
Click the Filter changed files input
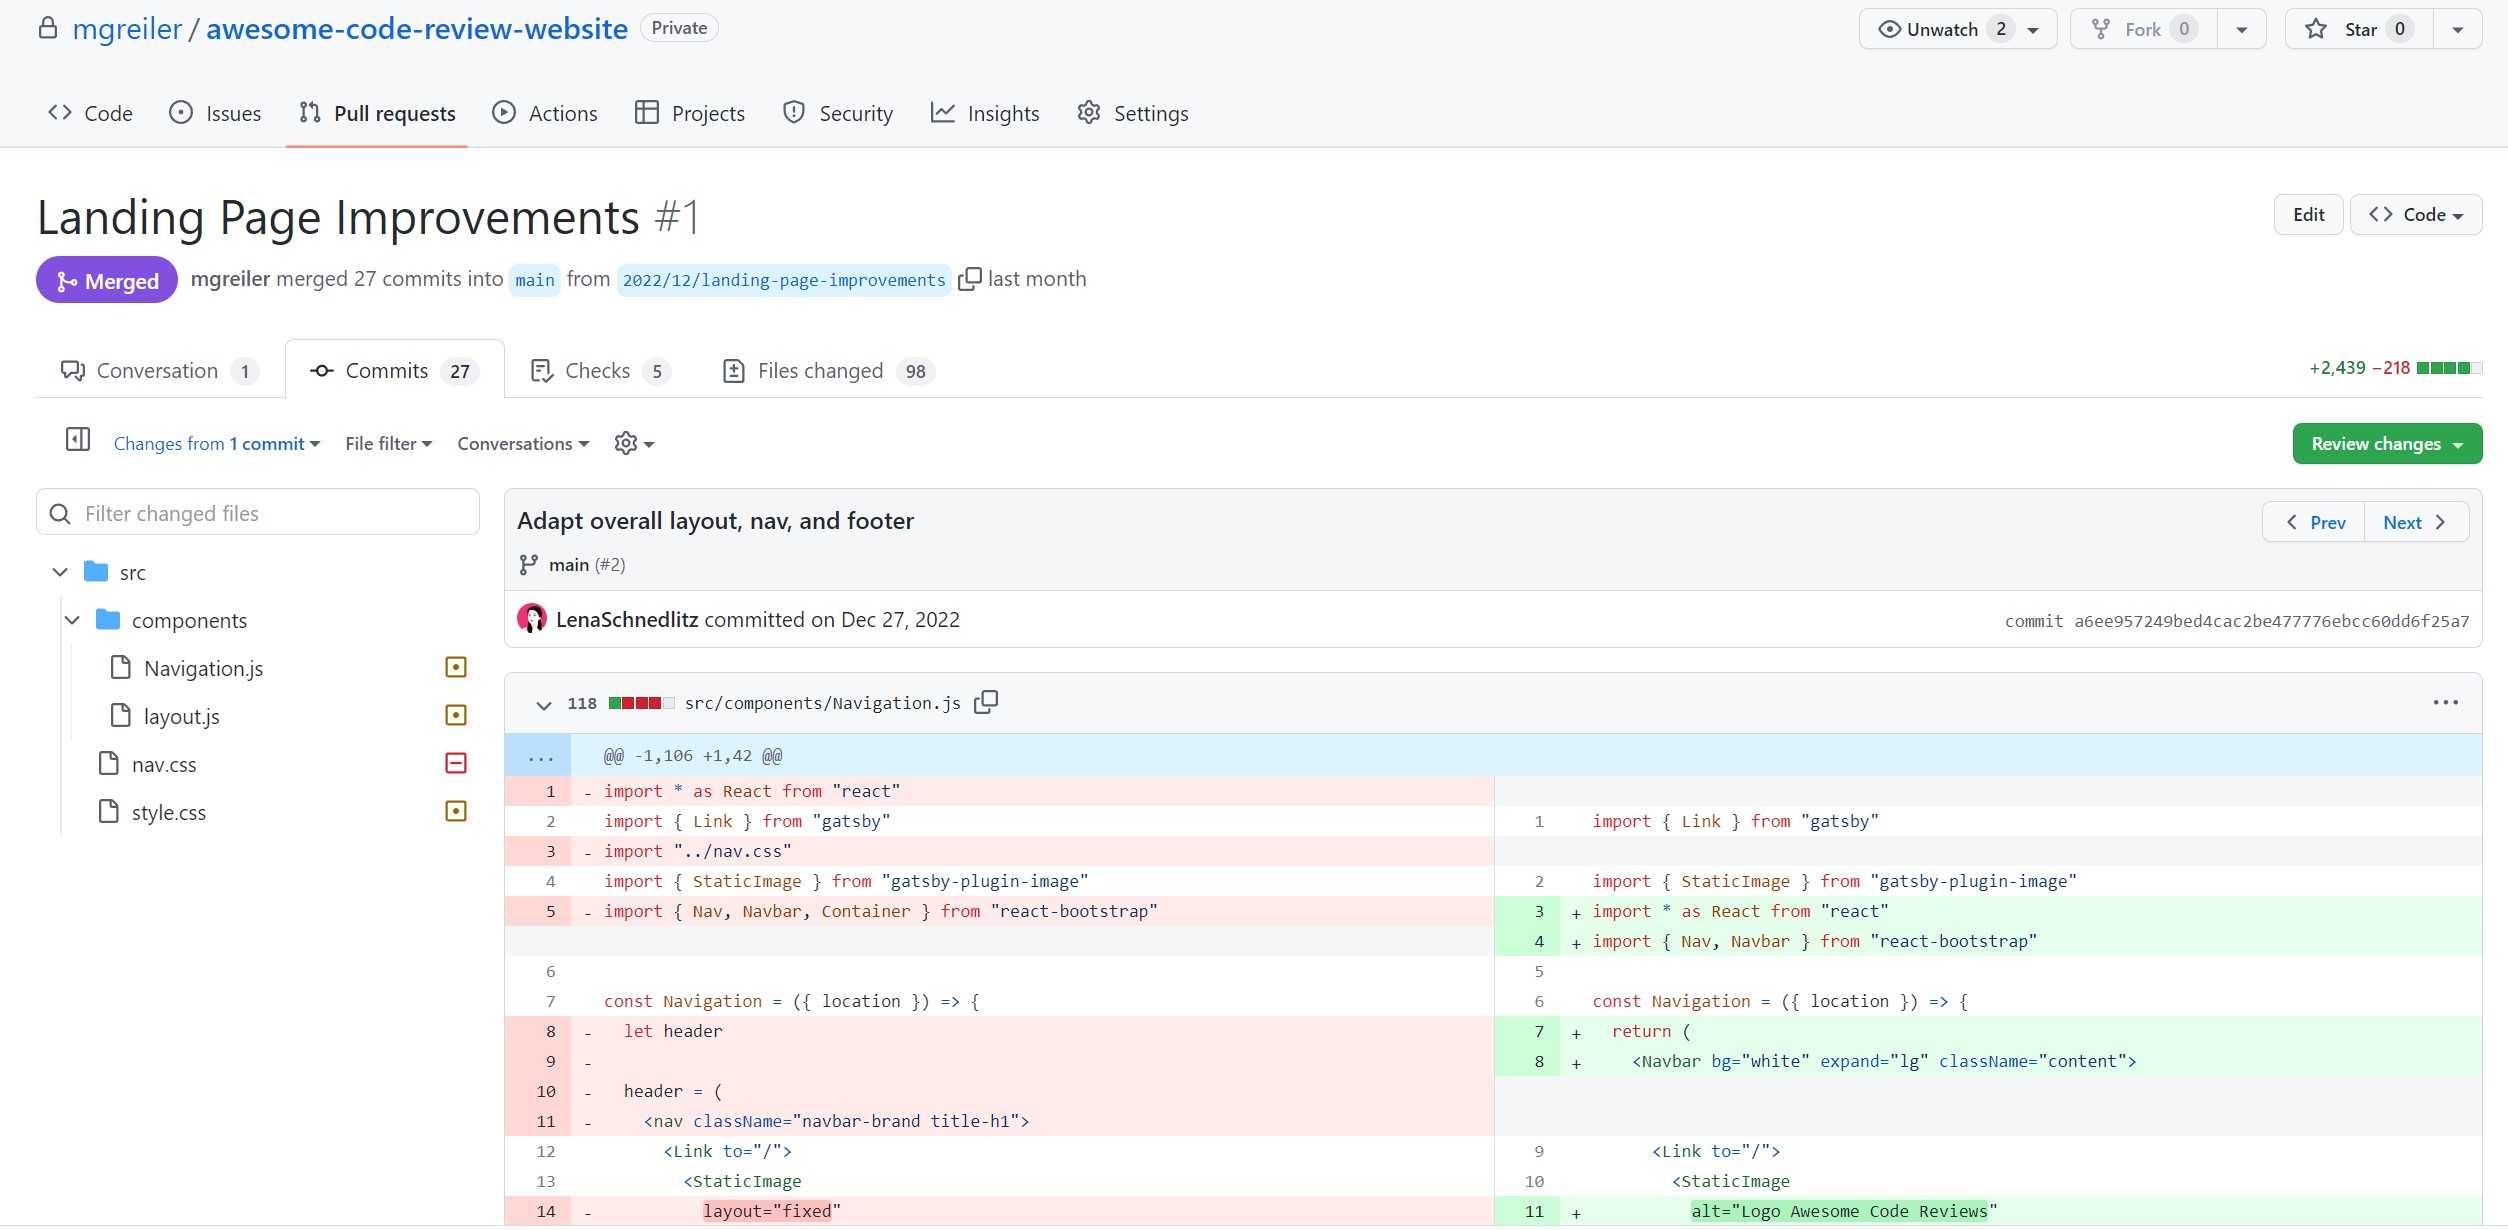(x=258, y=513)
